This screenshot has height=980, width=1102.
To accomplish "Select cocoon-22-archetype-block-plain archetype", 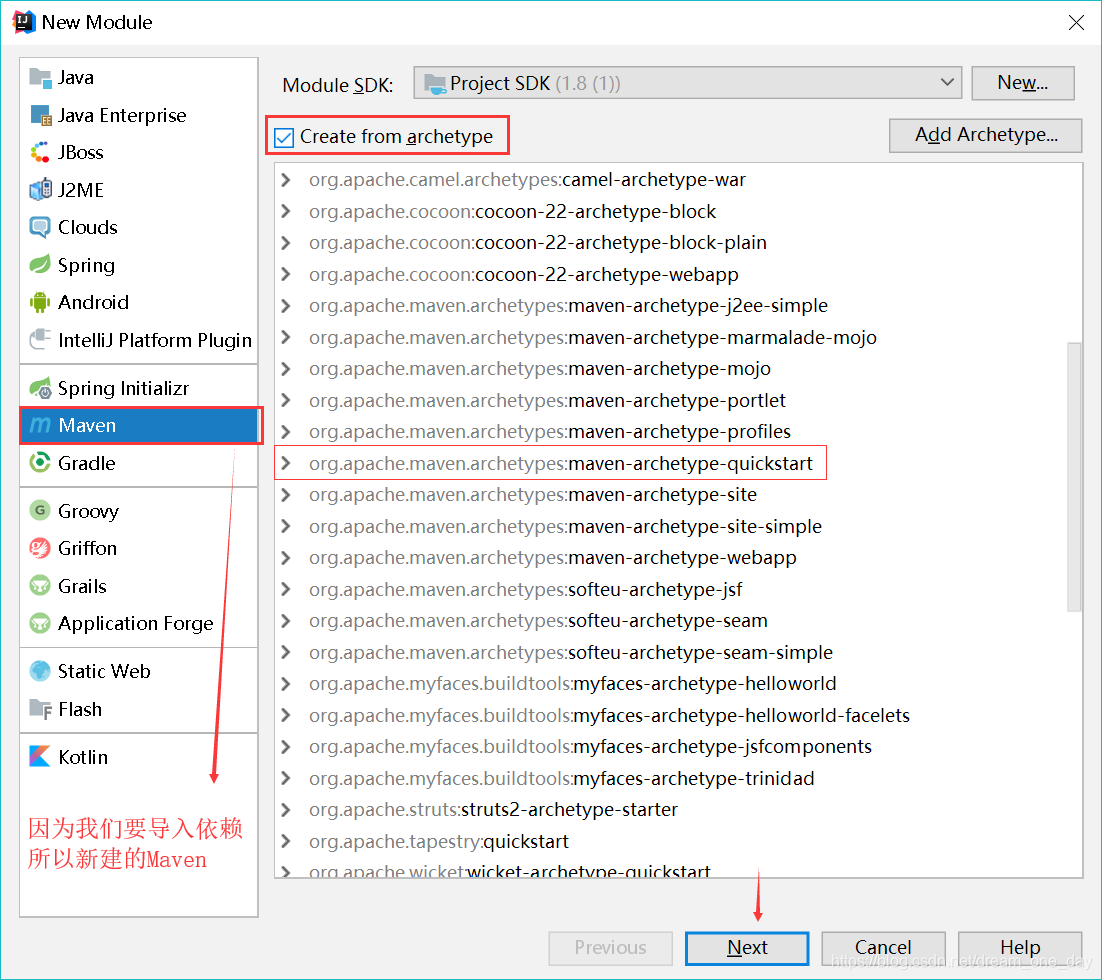I will click(538, 243).
